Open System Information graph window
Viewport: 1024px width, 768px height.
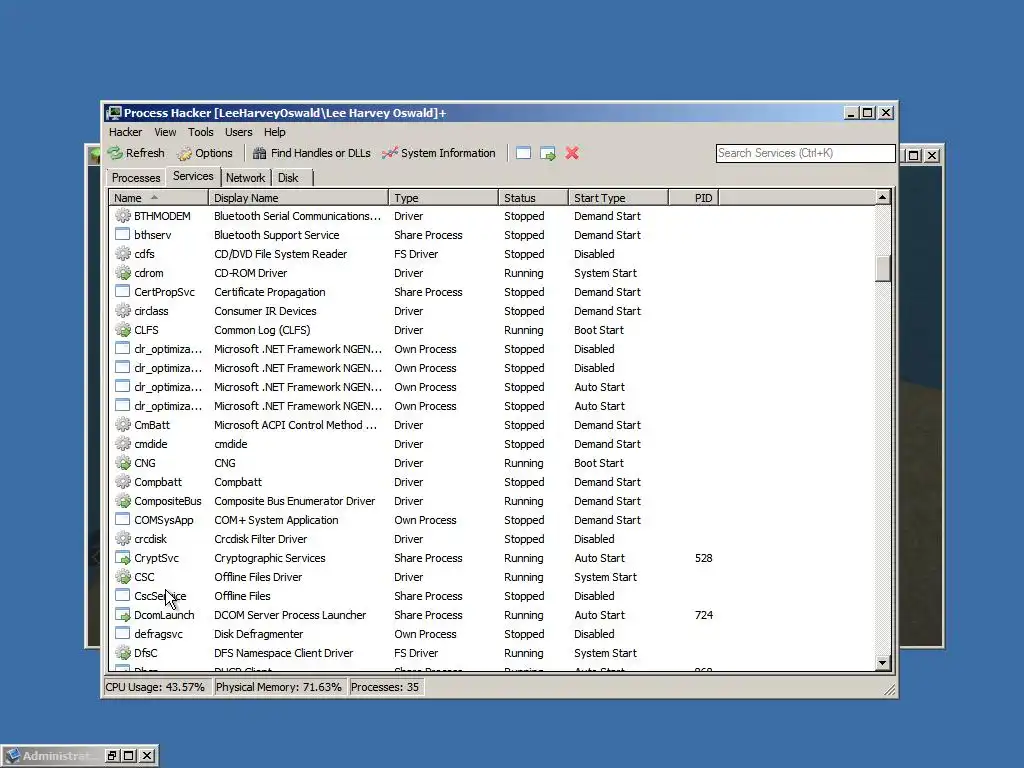pos(439,153)
